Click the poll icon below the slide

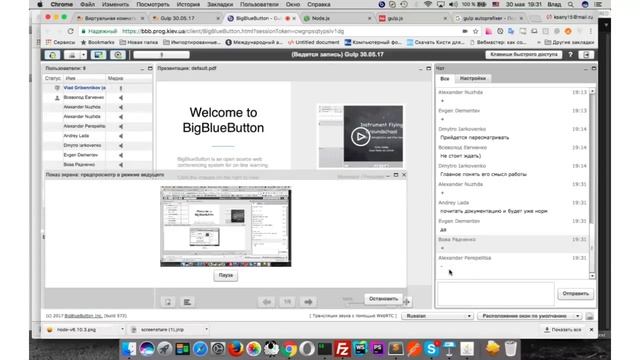[187, 302]
